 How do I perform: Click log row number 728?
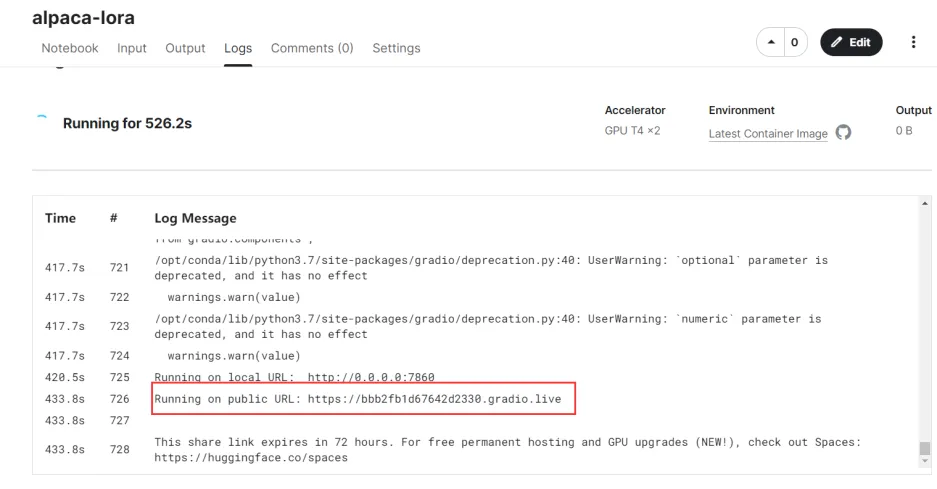[x=120, y=449]
